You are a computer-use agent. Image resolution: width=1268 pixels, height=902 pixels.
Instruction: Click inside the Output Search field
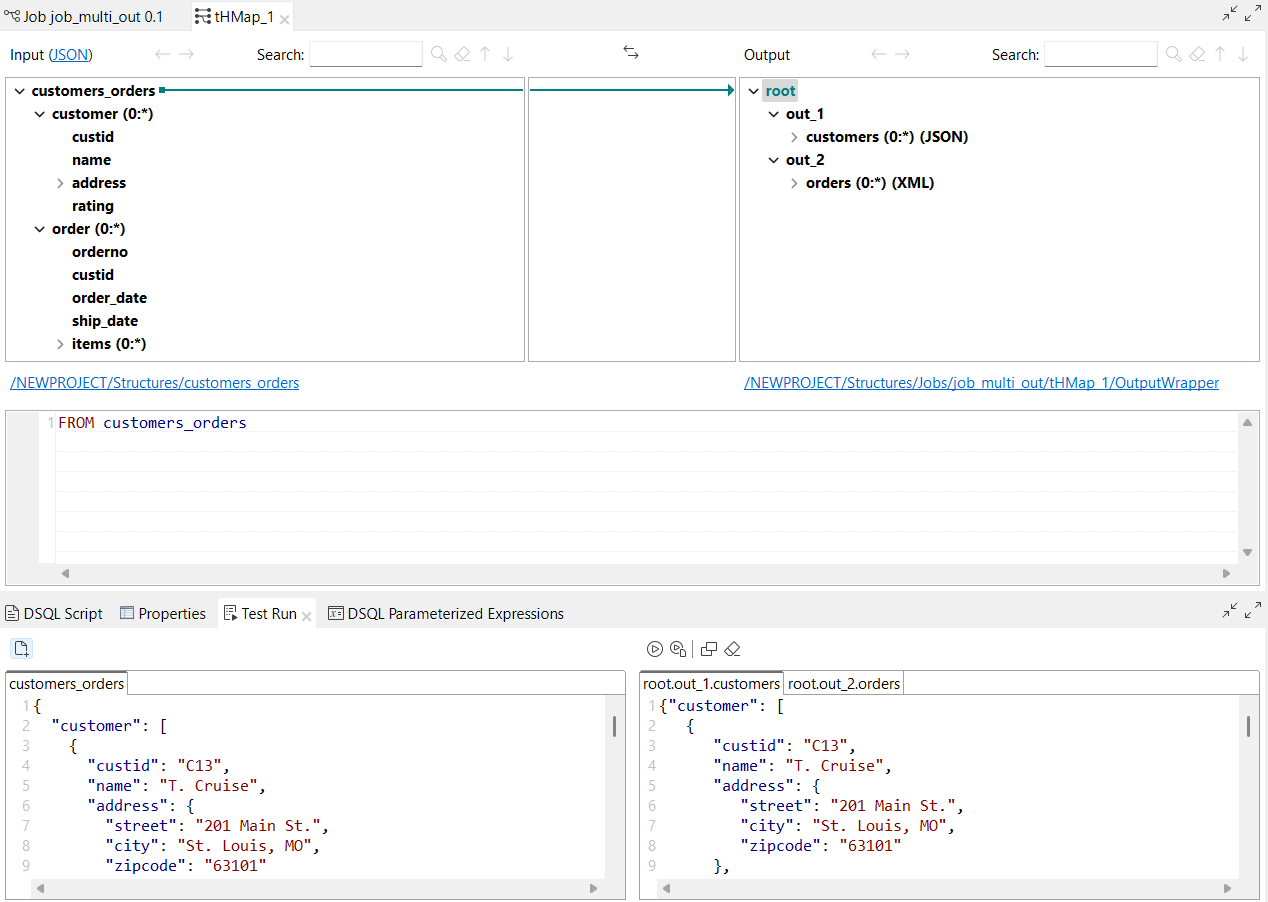[1100, 54]
